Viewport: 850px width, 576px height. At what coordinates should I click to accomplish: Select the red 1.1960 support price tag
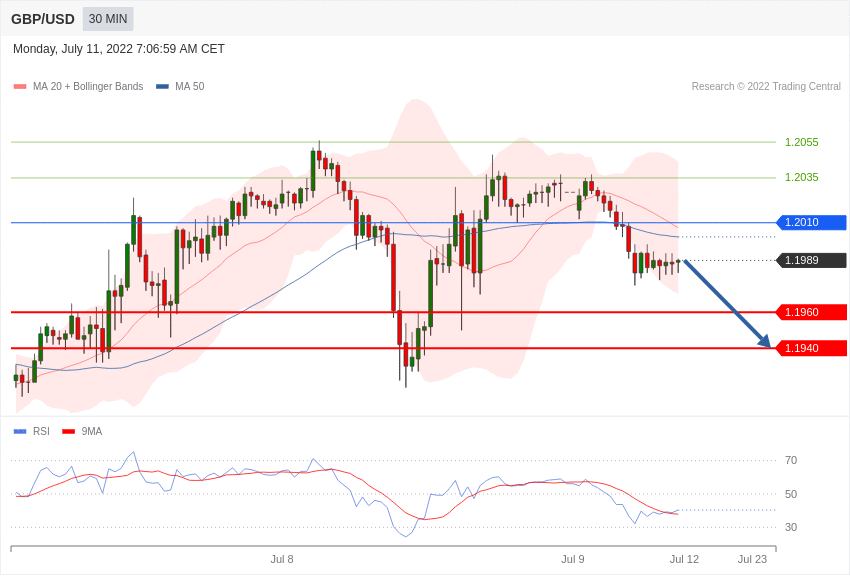[x=811, y=313]
